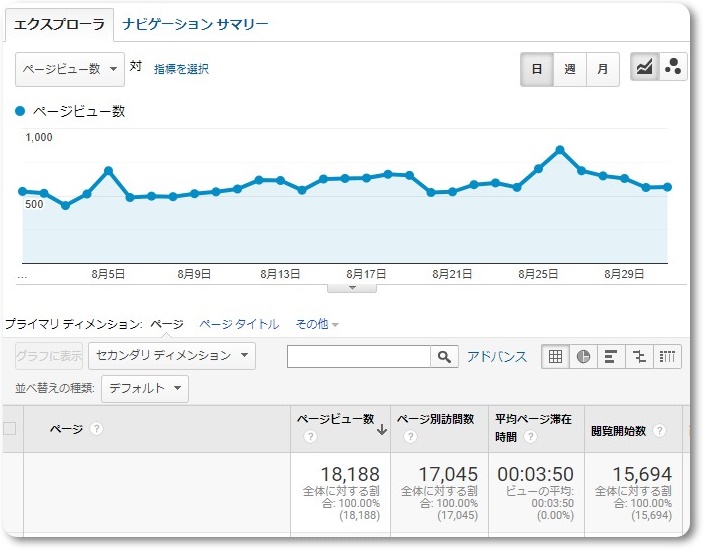The image size is (704, 551).
Task: Set graph interval to 週 (week)
Action: click(569, 69)
